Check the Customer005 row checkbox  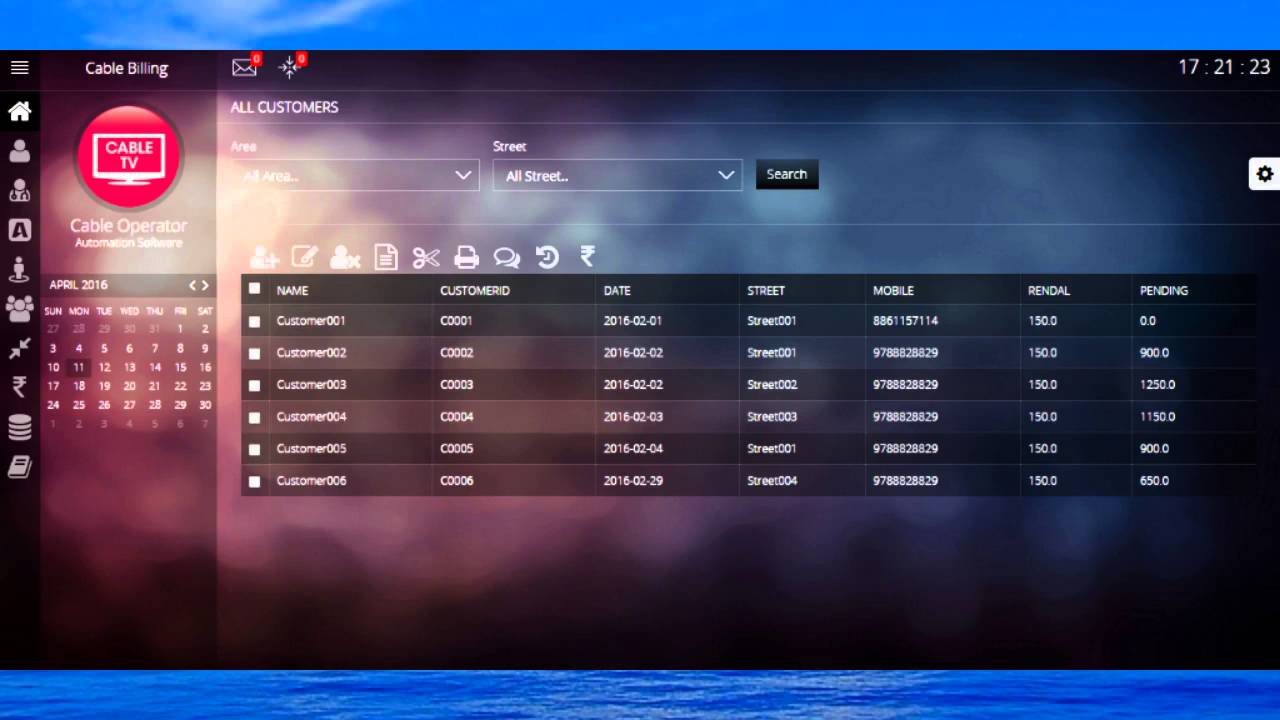click(x=254, y=449)
